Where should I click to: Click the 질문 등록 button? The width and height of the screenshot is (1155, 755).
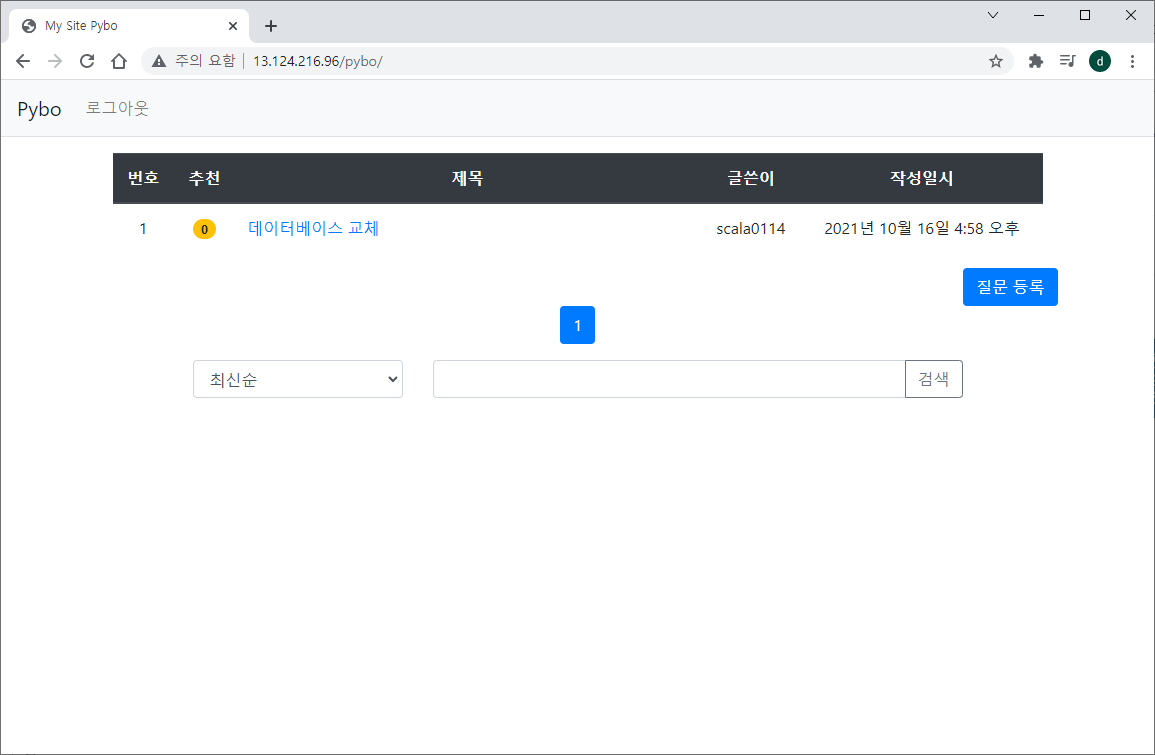(1010, 287)
